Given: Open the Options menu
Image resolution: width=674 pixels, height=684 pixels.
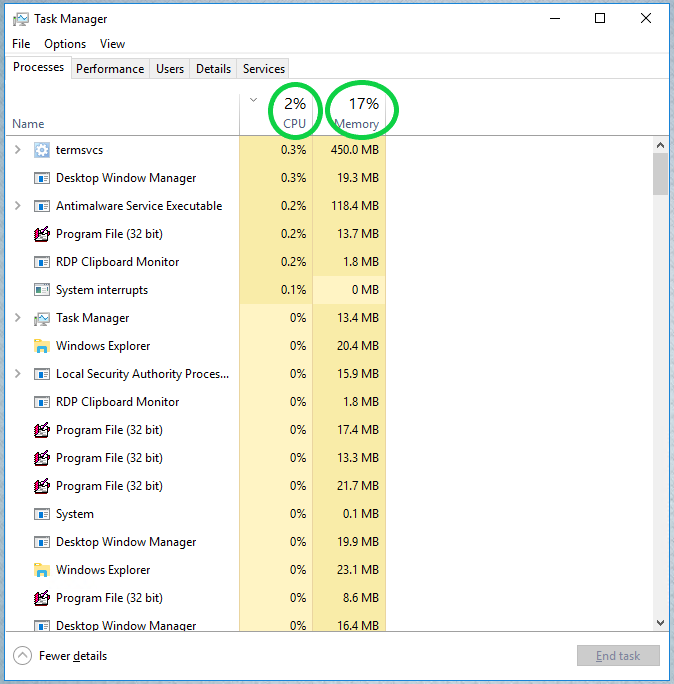Looking at the screenshot, I should click(65, 44).
